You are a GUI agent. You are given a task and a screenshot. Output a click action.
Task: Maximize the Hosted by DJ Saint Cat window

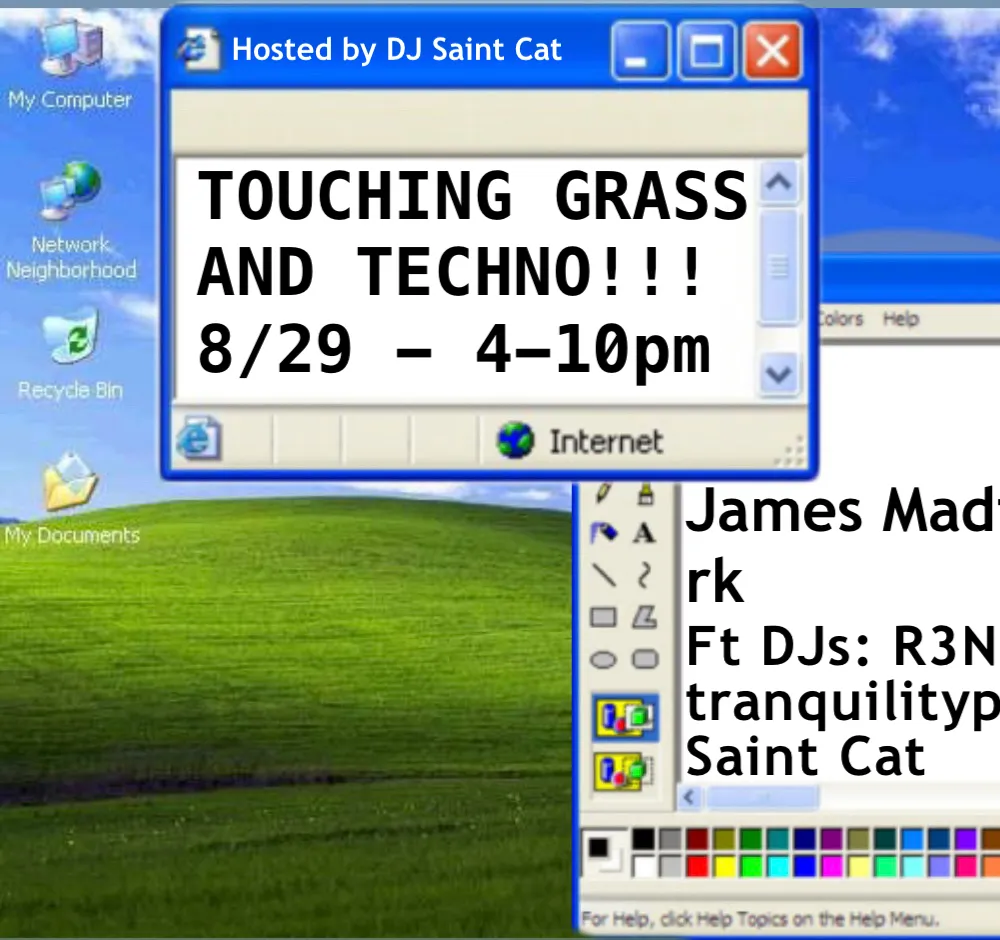(707, 51)
